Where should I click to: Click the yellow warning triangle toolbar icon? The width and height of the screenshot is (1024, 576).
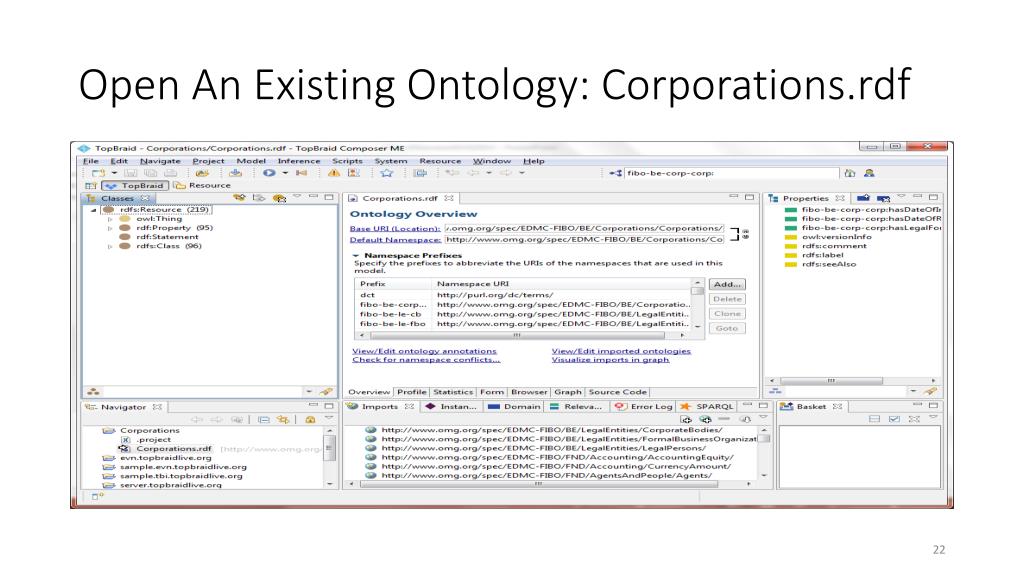(334, 173)
